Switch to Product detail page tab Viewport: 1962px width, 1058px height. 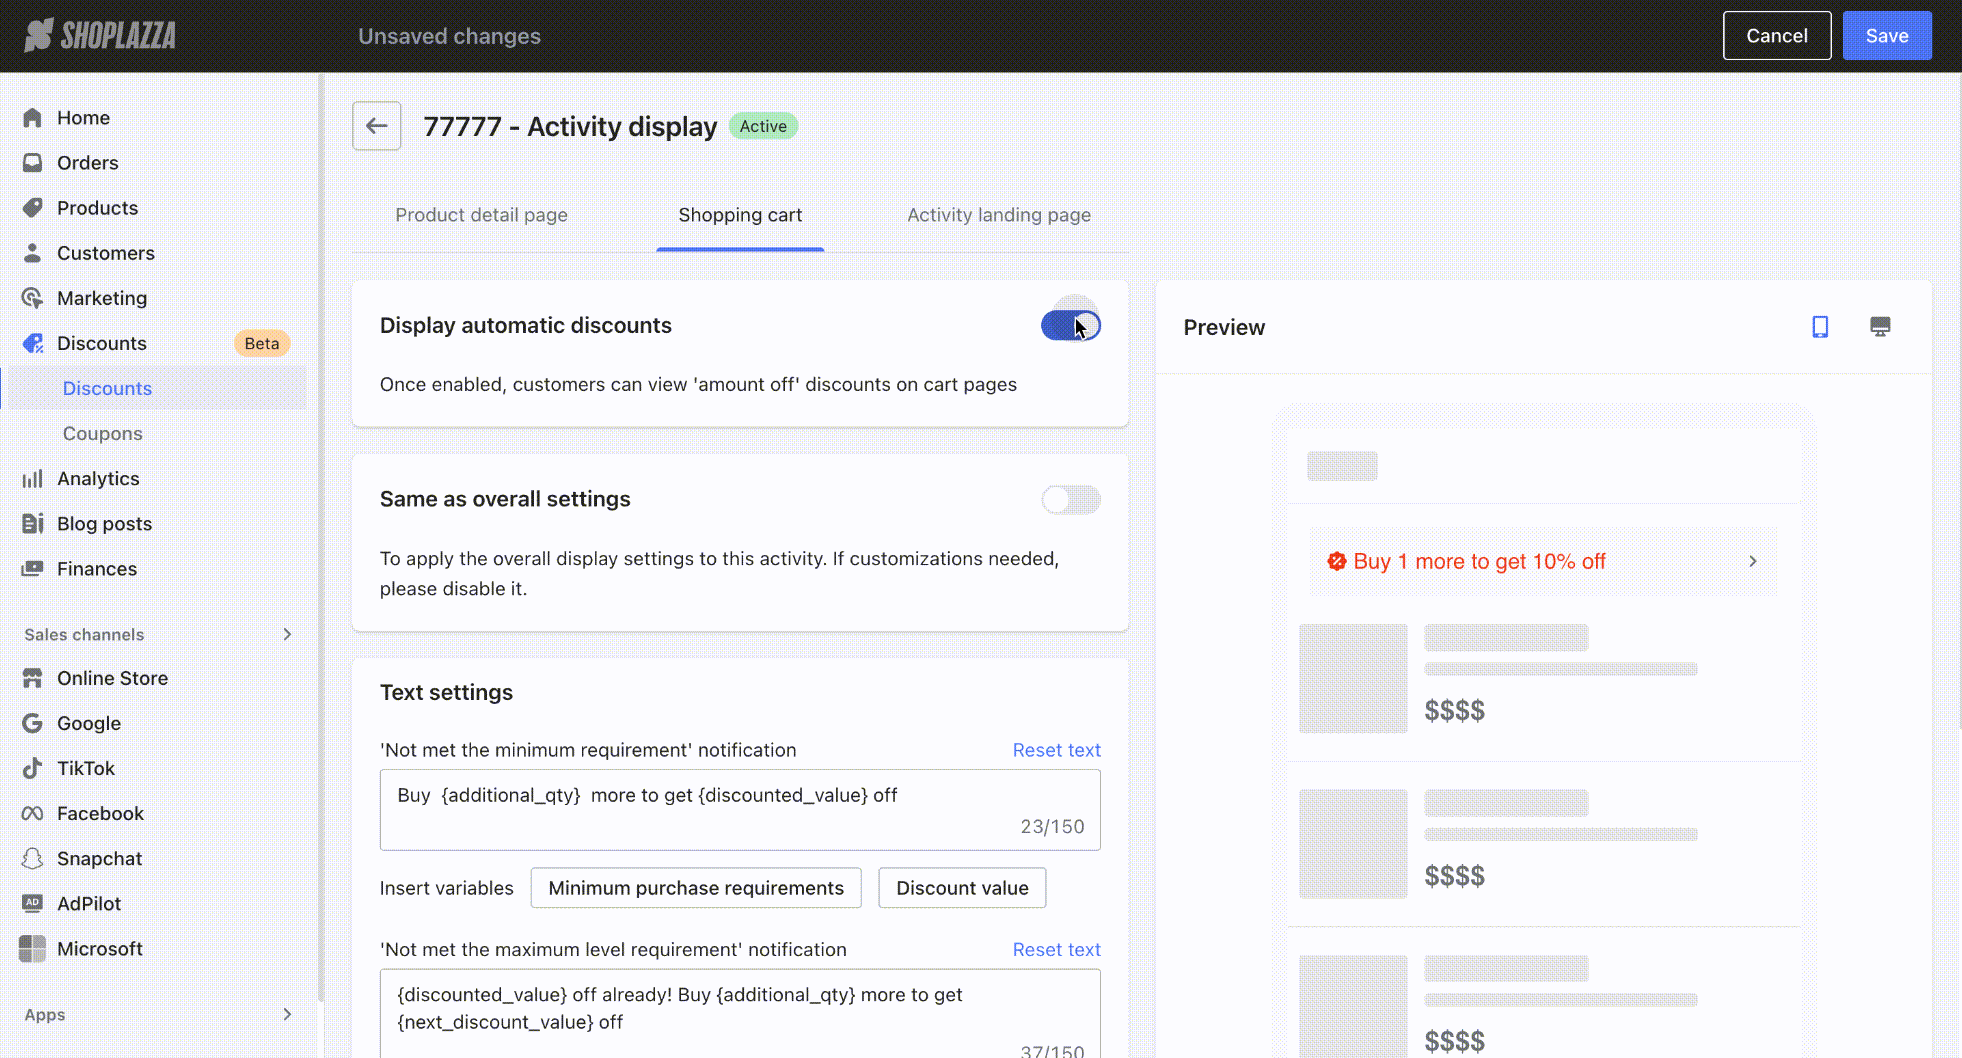(x=481, y=215)
